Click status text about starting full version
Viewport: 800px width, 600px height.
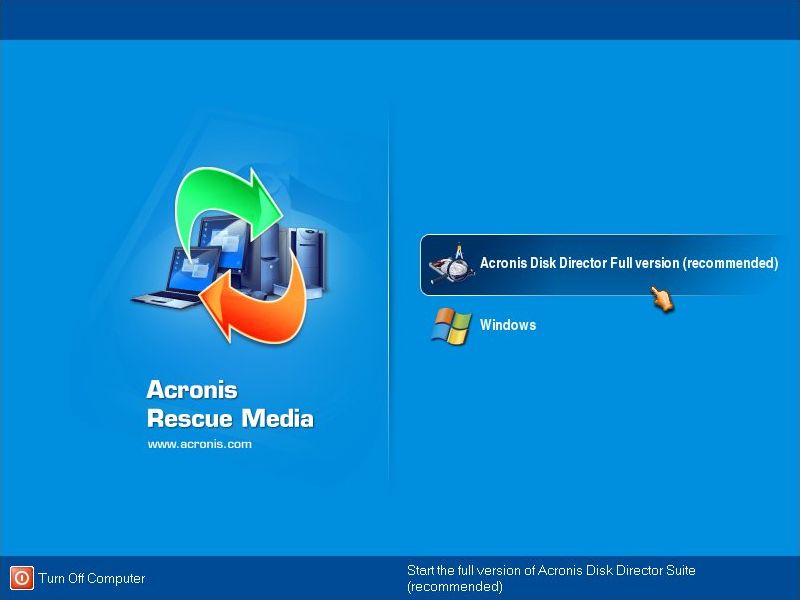point(551,578)
